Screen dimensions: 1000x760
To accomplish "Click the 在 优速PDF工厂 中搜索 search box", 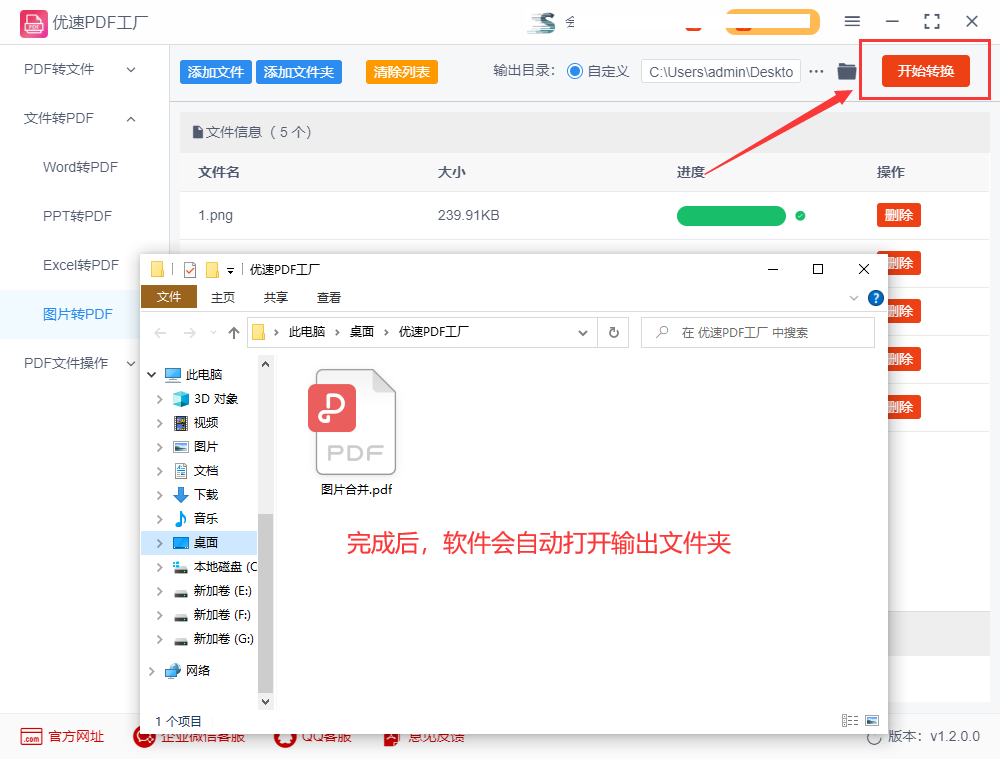I will click(x=757, y=332).
